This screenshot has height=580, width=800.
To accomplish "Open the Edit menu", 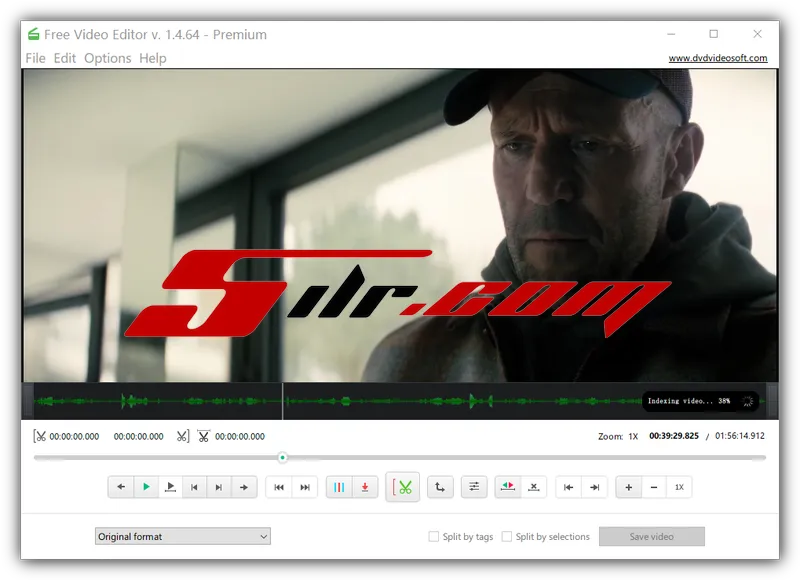I will click(65, 58).
